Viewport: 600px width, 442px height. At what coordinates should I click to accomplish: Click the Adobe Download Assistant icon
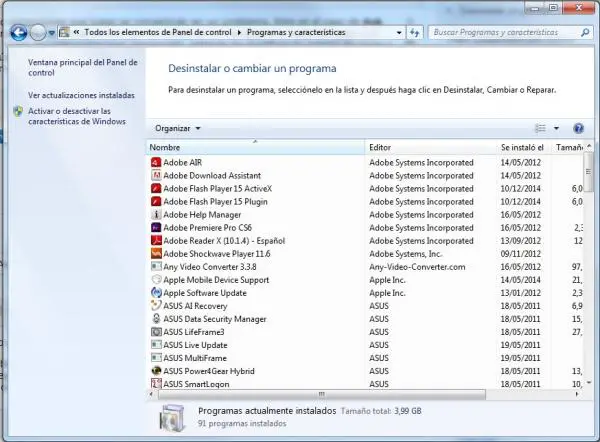pyautogui.click(x=156, y=175)
